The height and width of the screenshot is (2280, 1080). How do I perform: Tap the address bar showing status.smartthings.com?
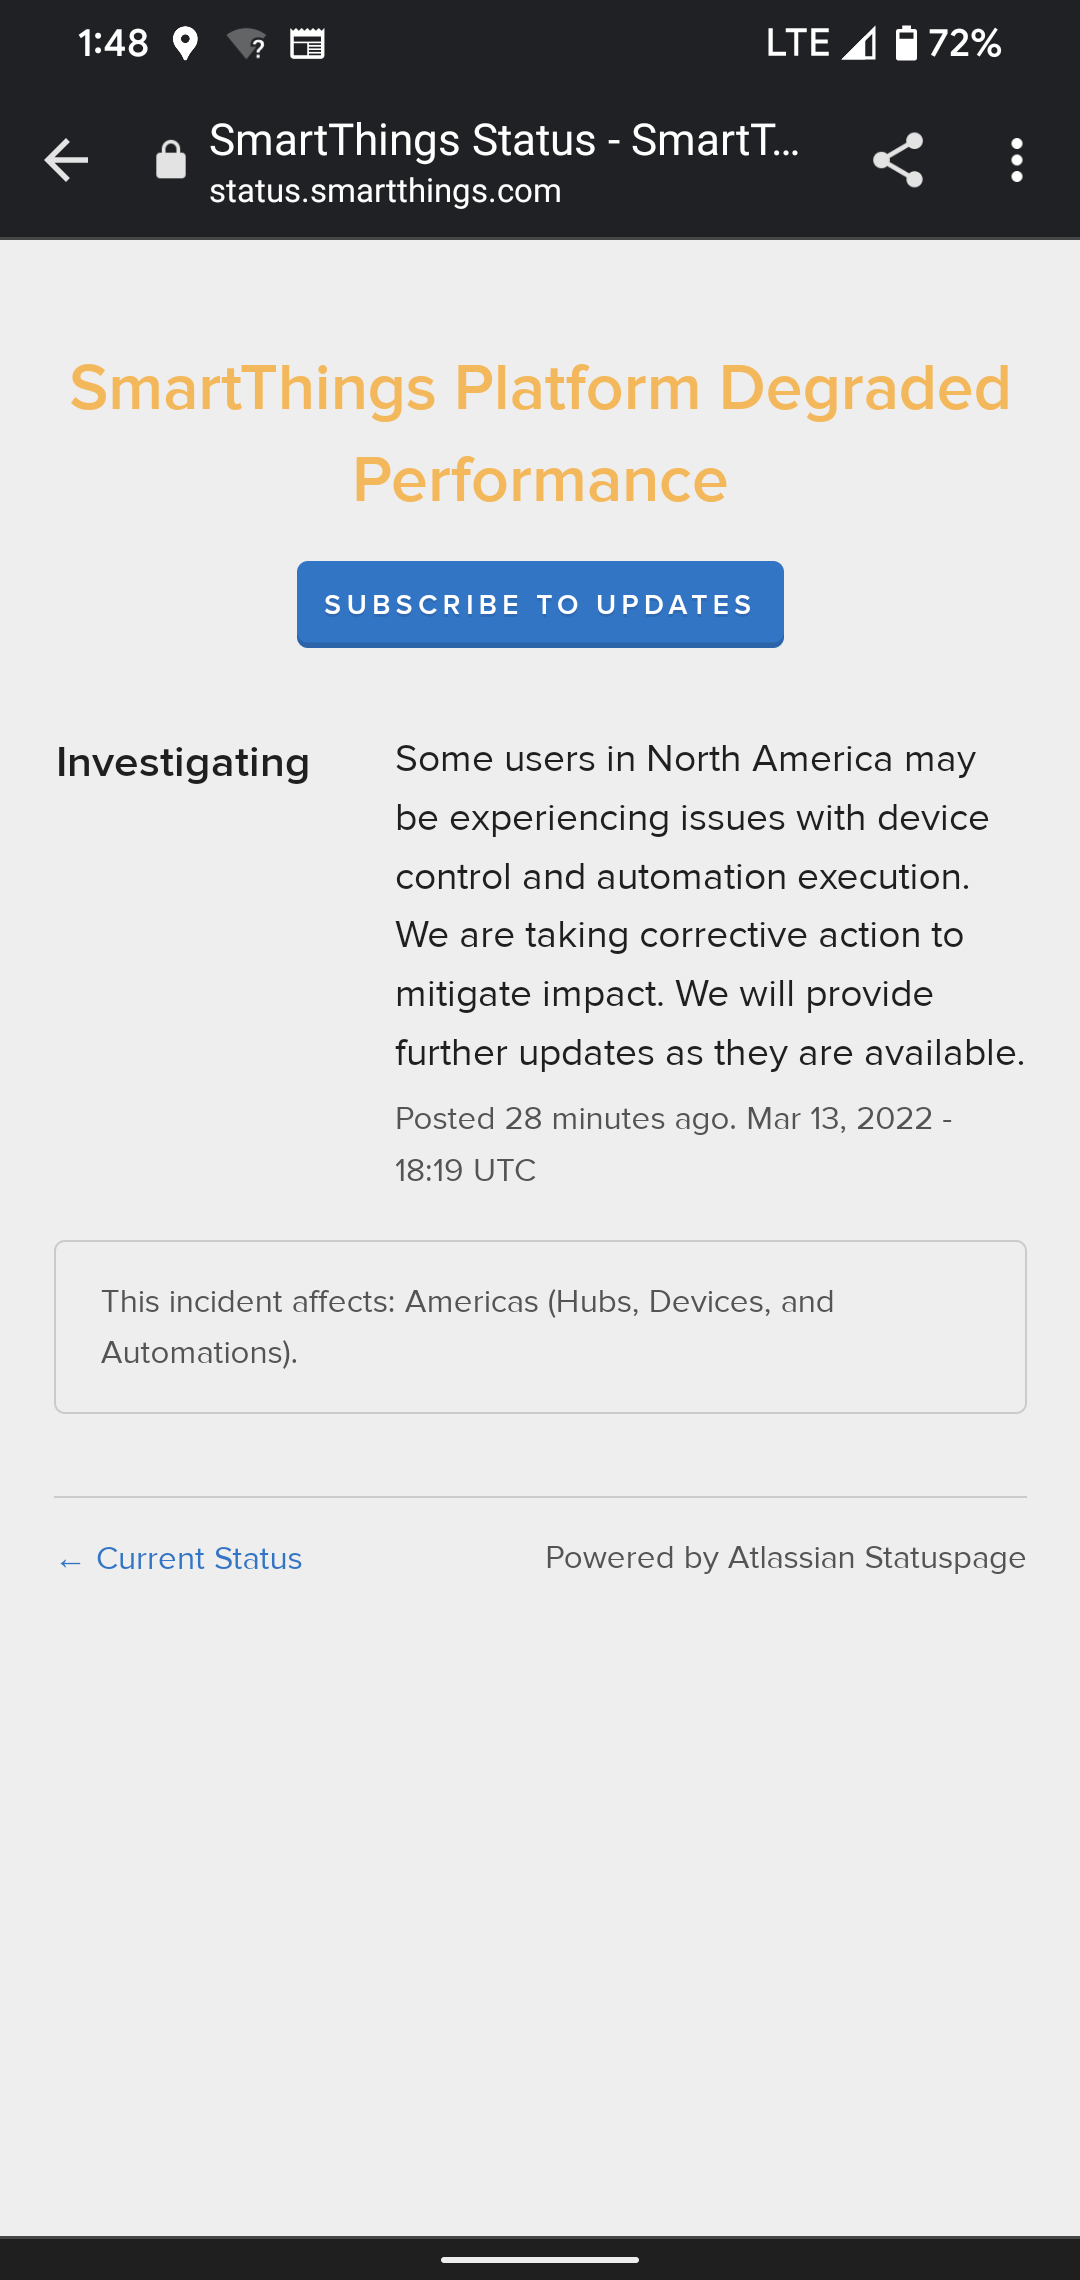point(384,190)
